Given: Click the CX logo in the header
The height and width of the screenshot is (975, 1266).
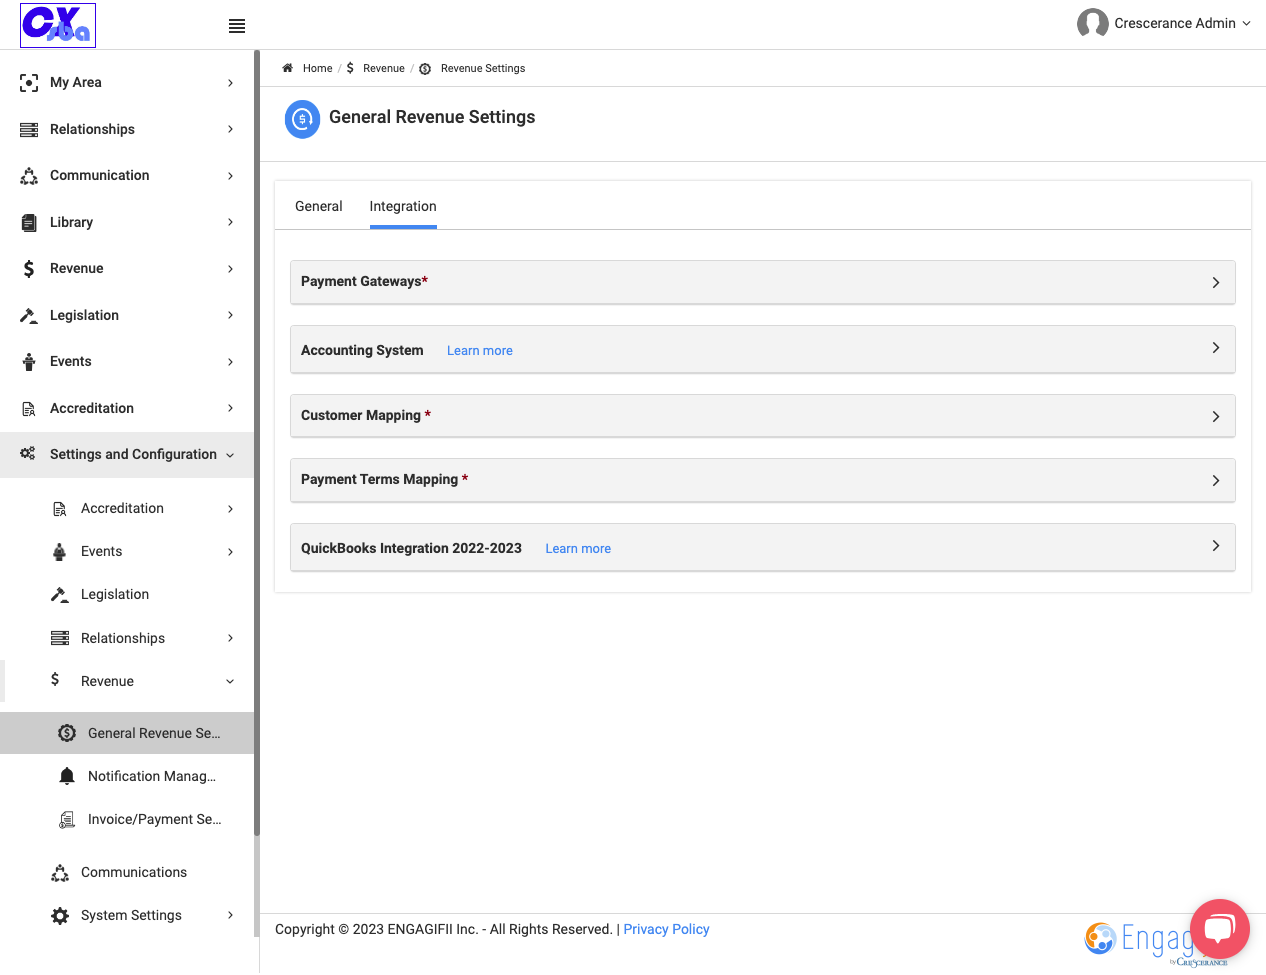Looking at the screenshot, I should tap(58, 25).
